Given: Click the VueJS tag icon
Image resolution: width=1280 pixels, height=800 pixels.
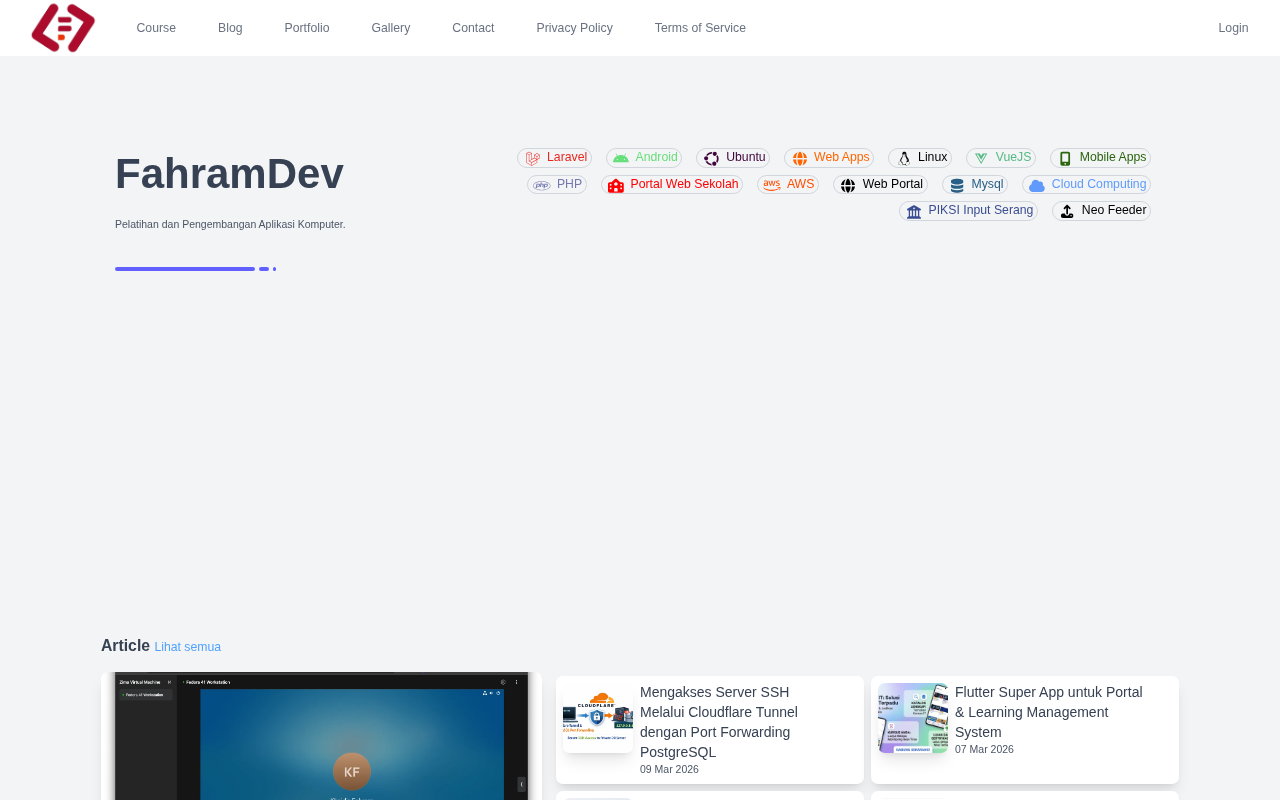Looking at the screenshot, I should click(981, 158).
